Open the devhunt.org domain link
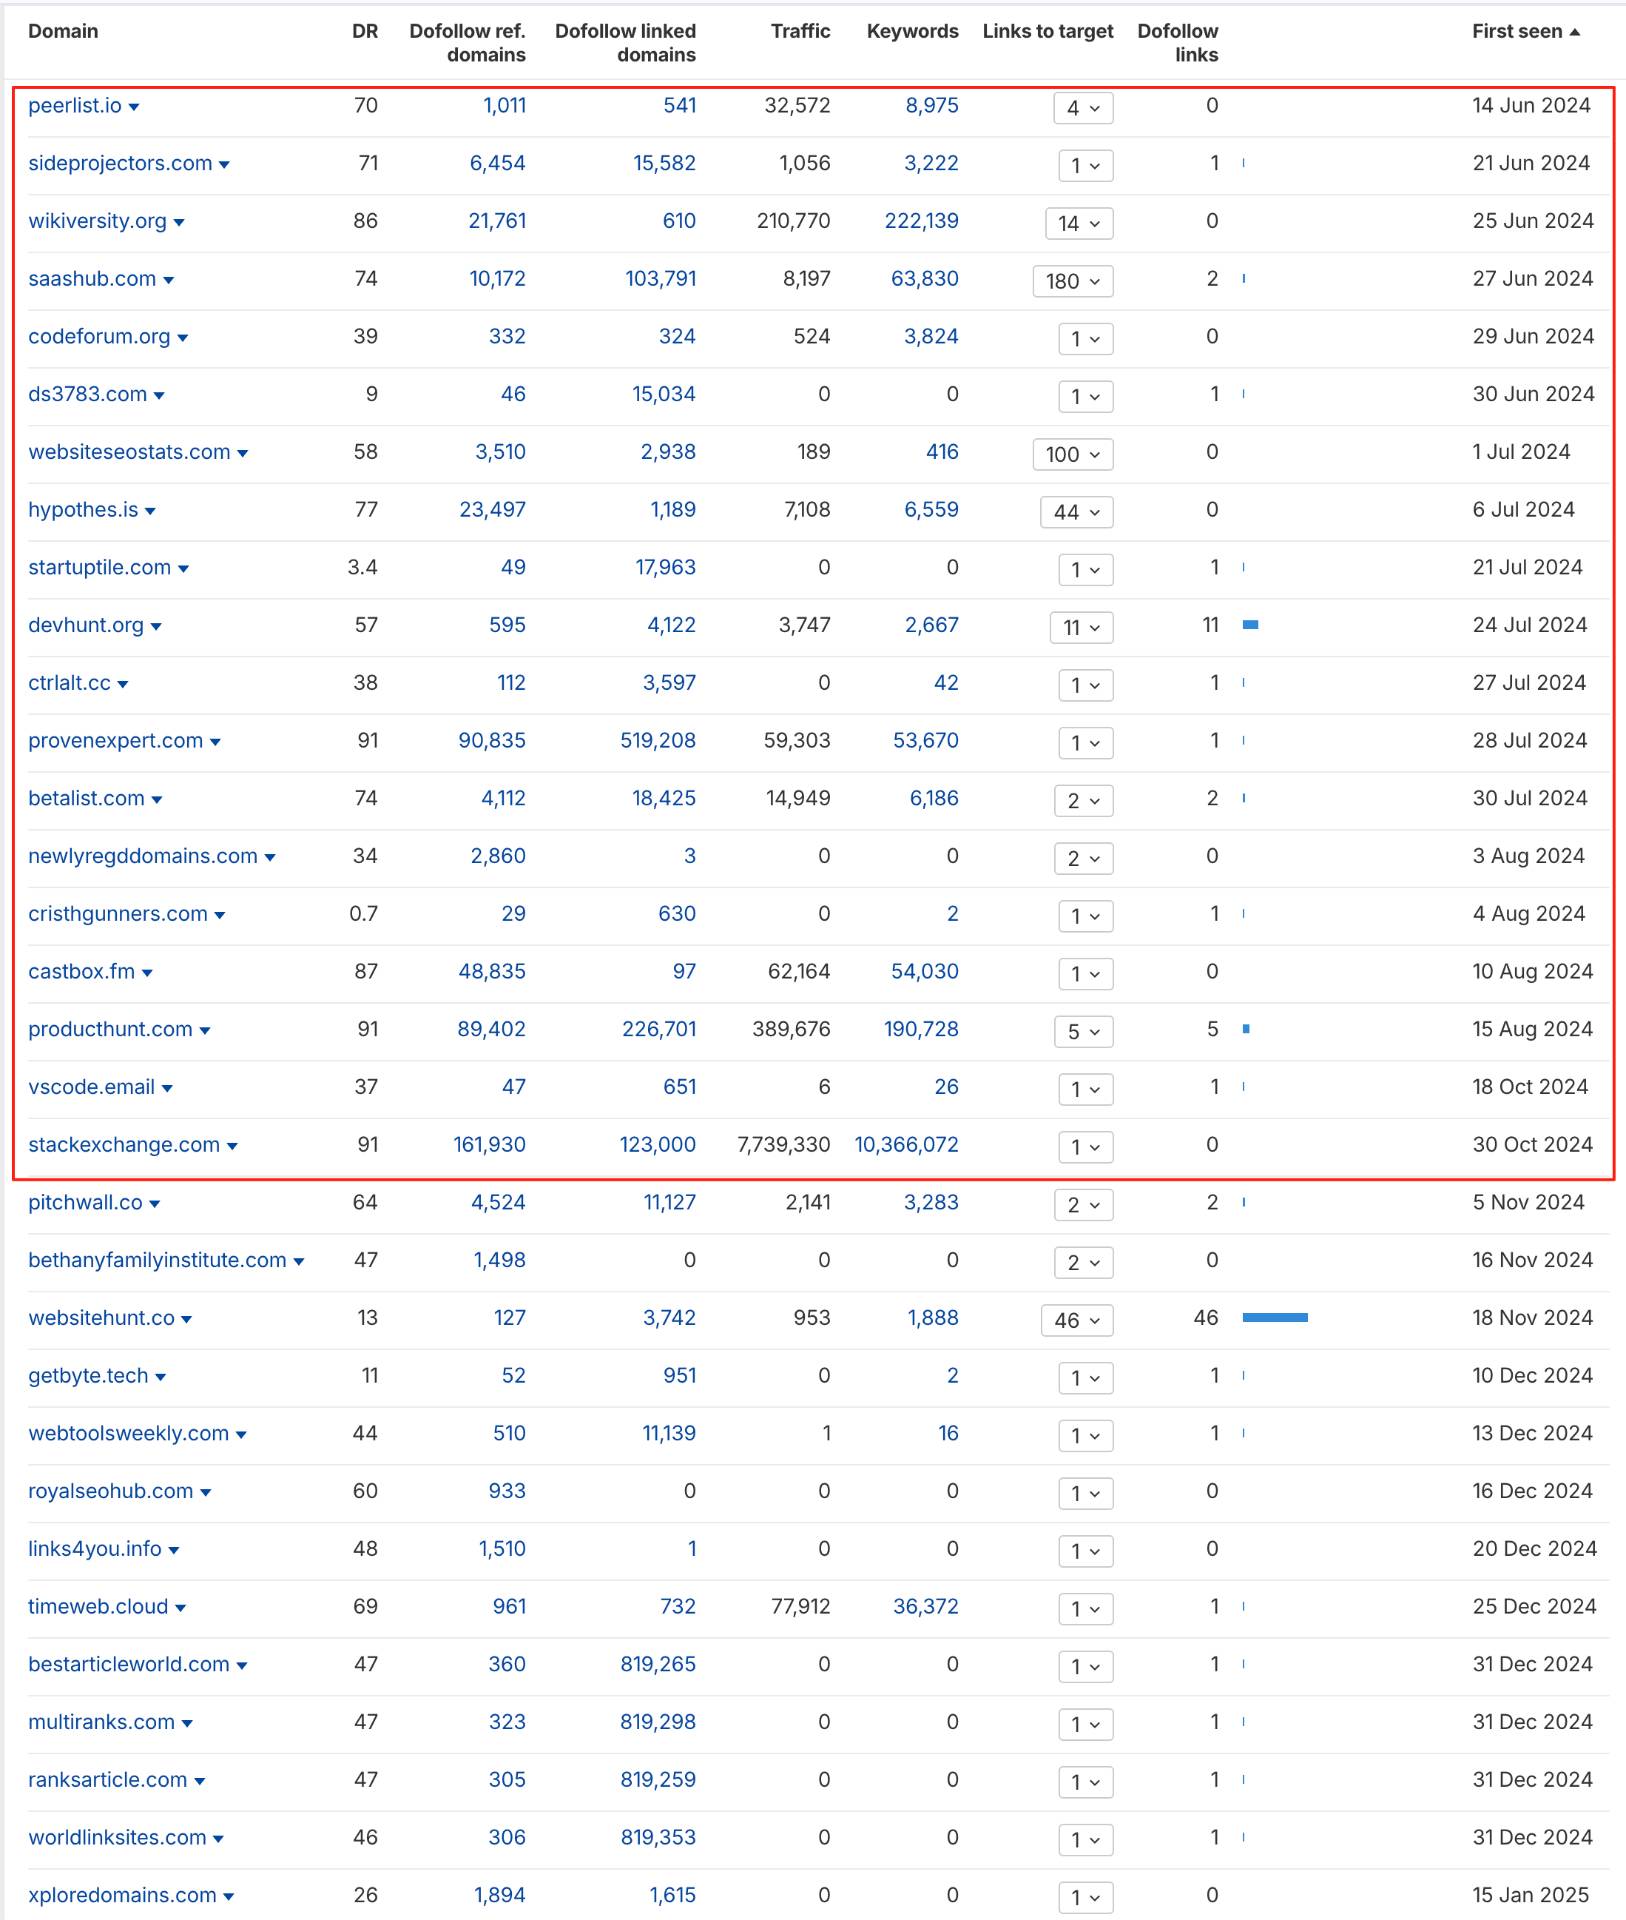 (x=86, y=625)
